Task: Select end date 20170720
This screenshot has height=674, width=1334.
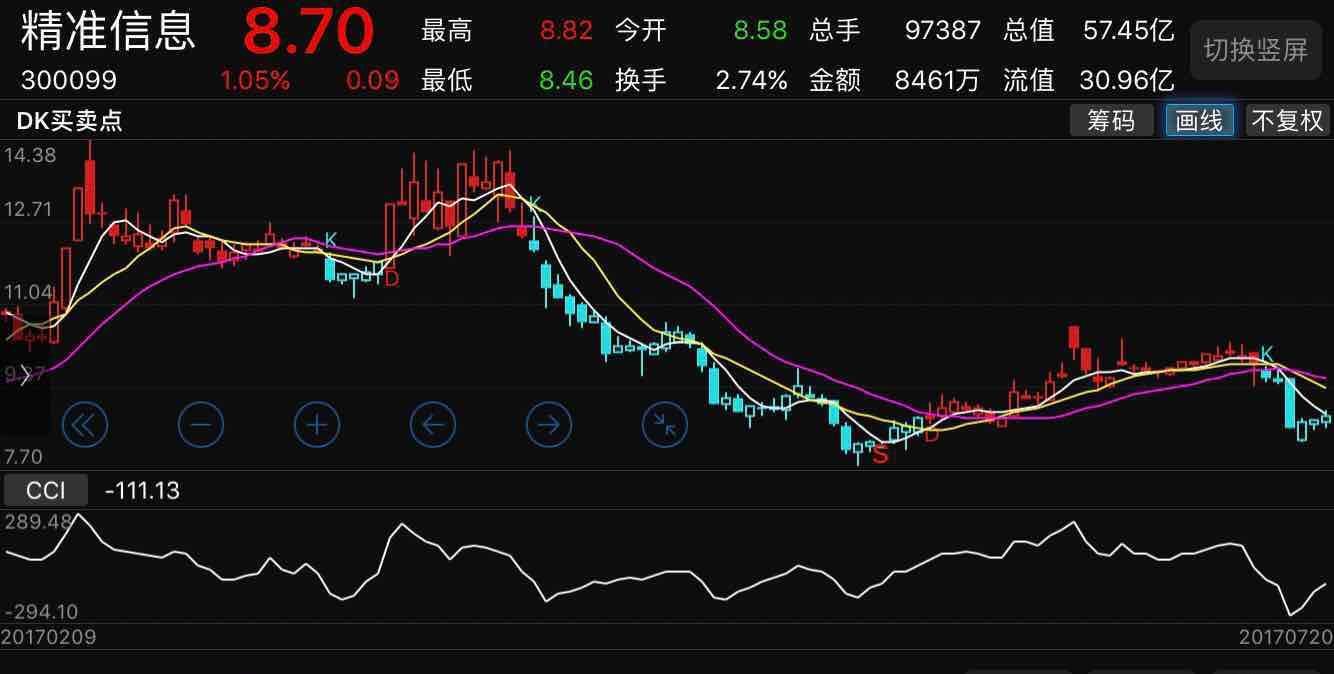Action: pyautogui.click(x=1285, y=636)
